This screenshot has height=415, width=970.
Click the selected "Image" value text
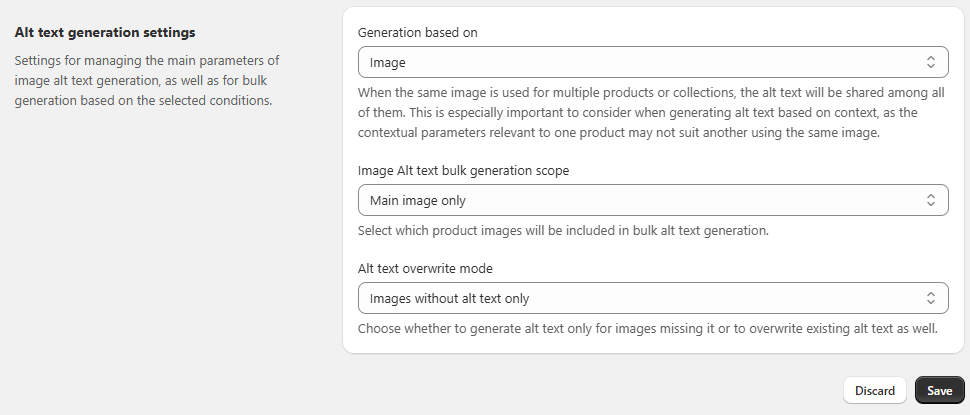388,62
